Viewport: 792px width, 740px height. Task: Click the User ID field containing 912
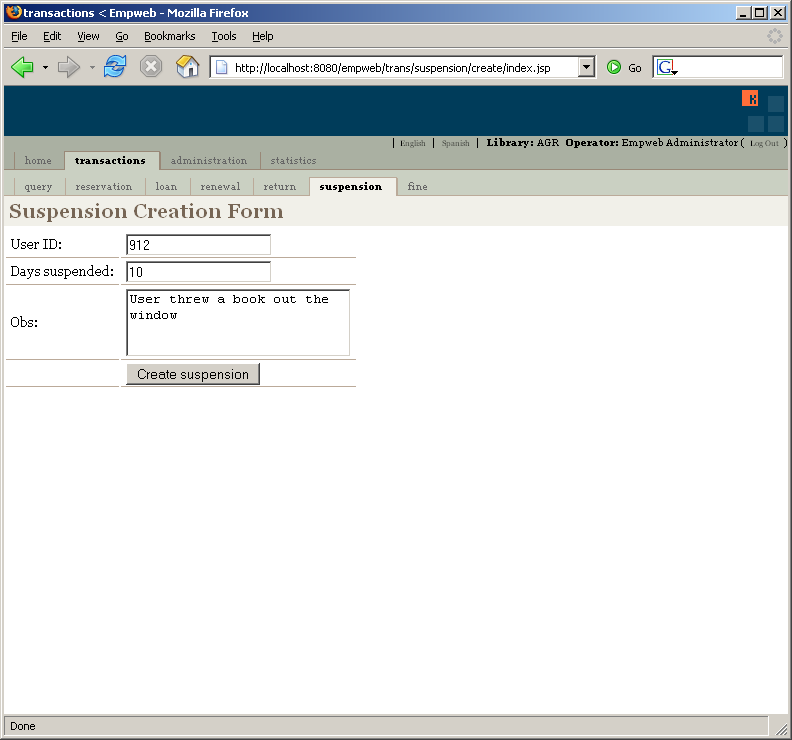point(199,245)
